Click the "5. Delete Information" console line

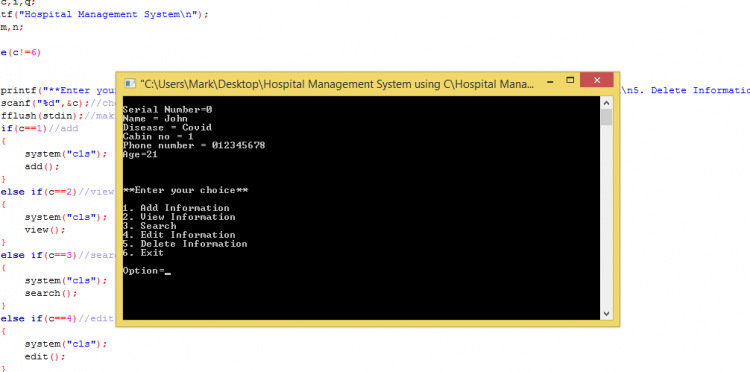tap(185, 244)
